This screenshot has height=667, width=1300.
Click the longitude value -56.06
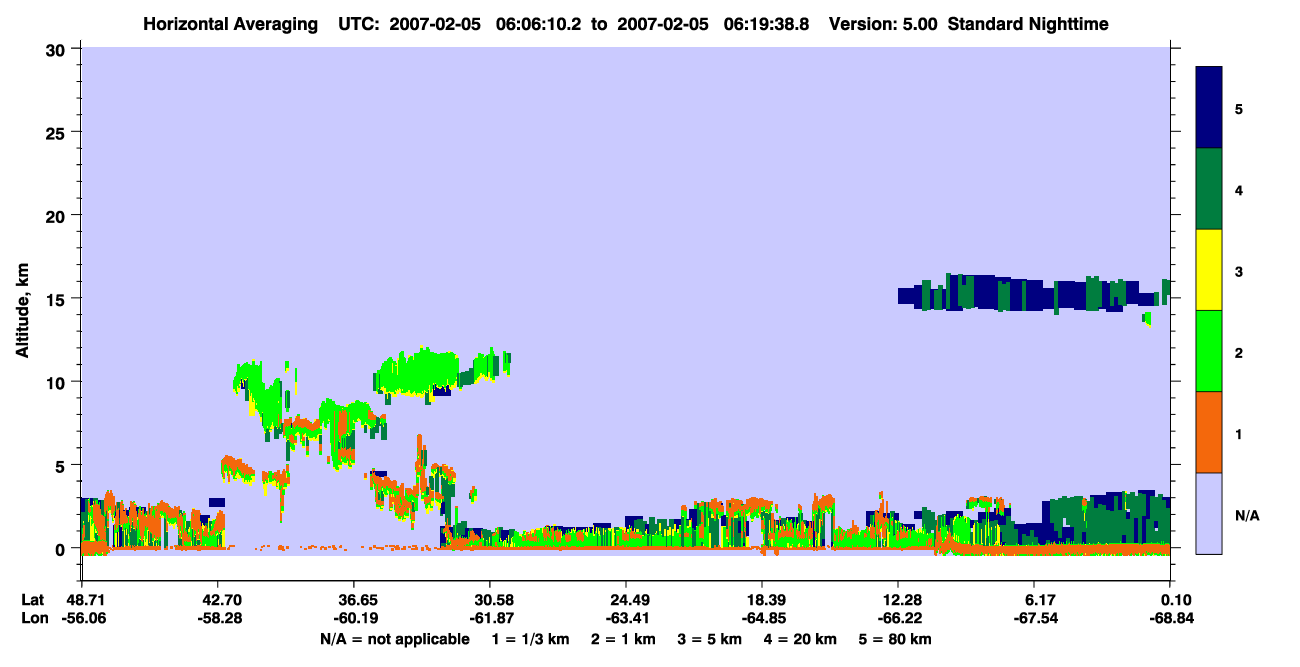[x=82, y=619]
